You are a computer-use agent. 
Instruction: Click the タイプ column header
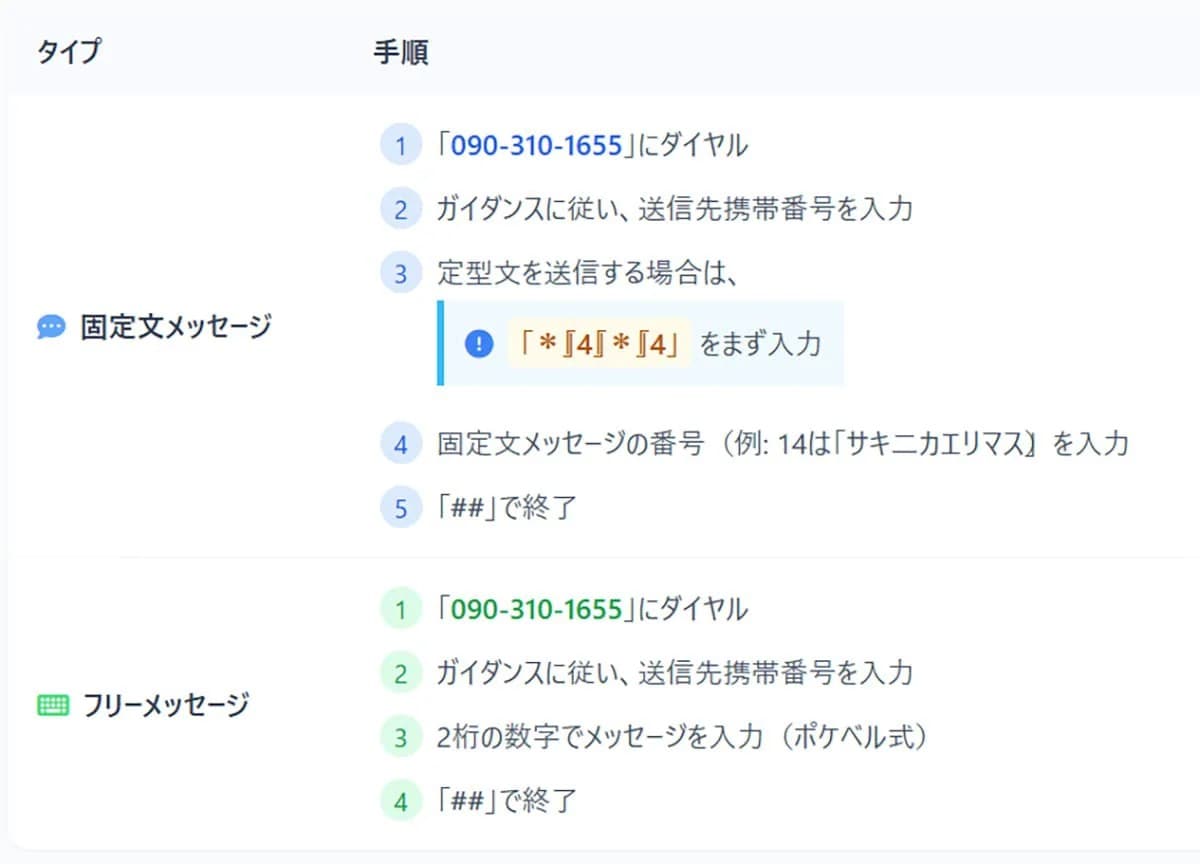(x=69, y=52)
